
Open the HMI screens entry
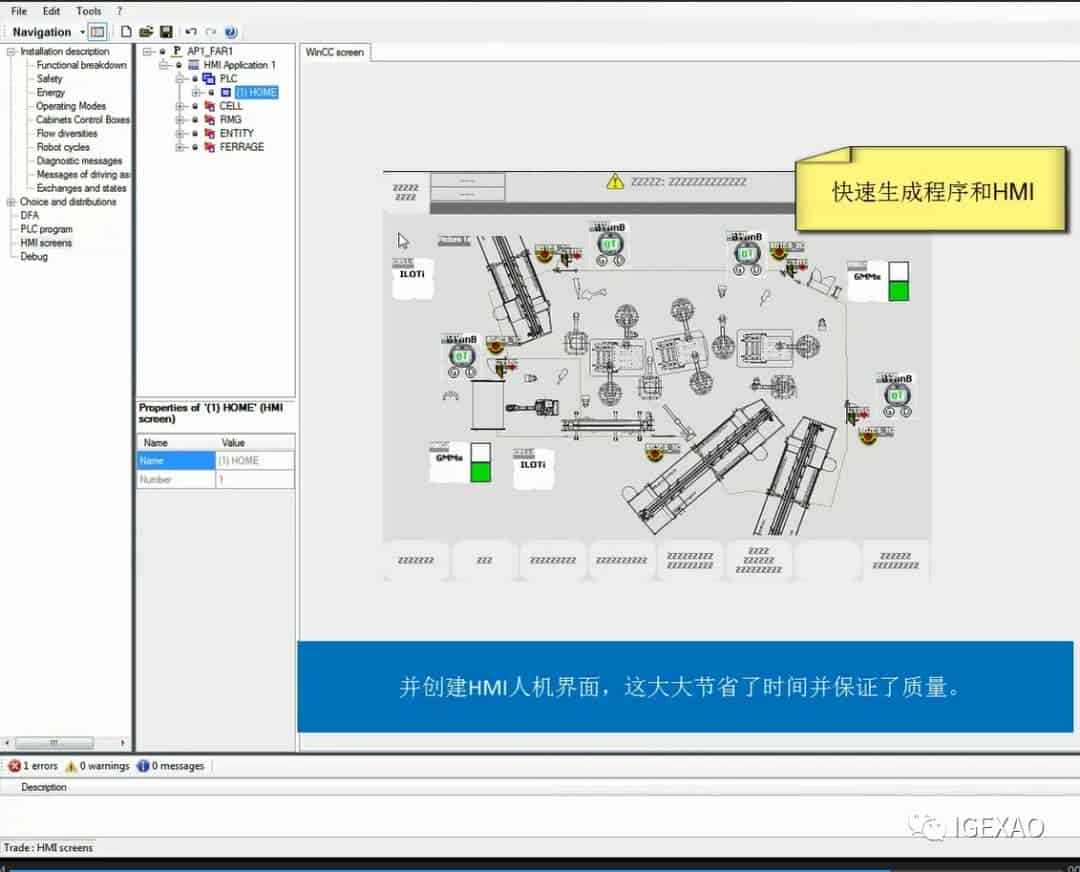46,243
